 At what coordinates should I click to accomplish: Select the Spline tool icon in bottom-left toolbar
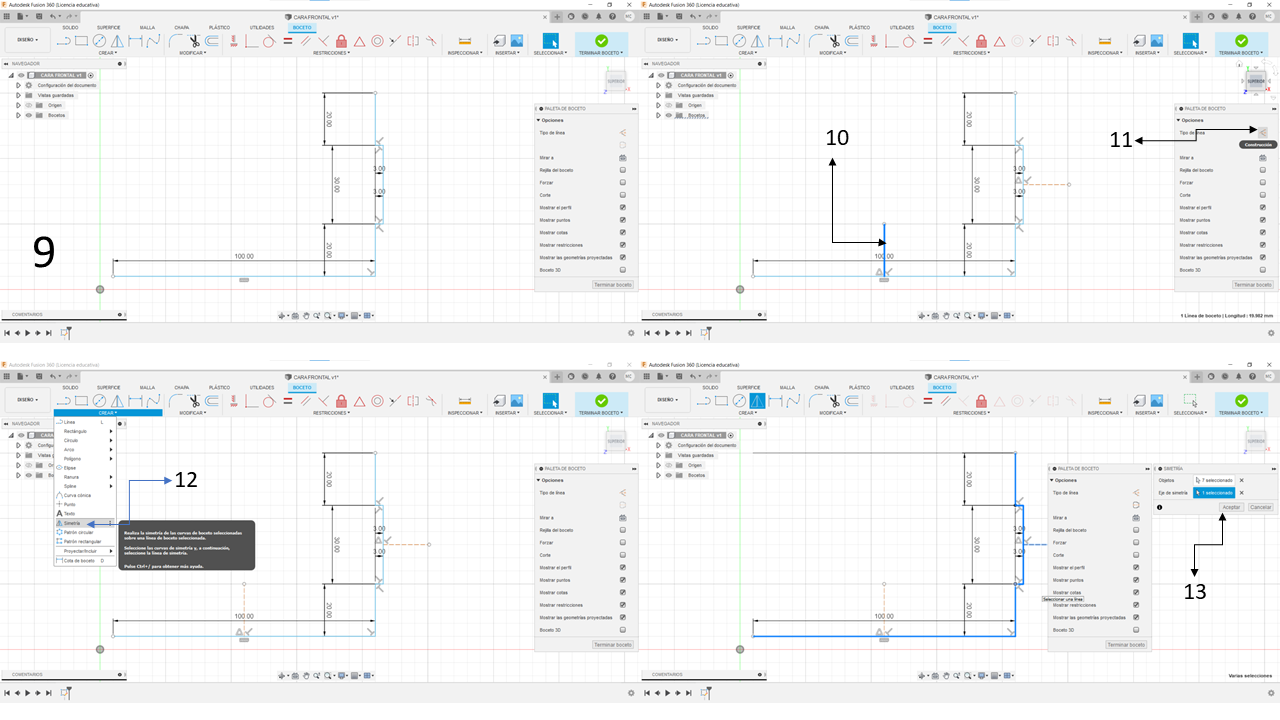pos(154,401)
